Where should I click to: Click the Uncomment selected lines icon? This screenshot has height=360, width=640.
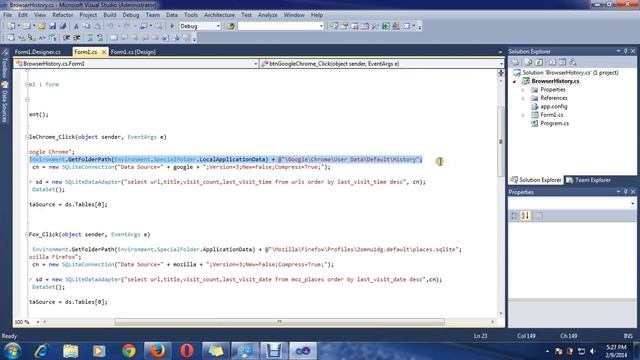[x=100, y=38]
